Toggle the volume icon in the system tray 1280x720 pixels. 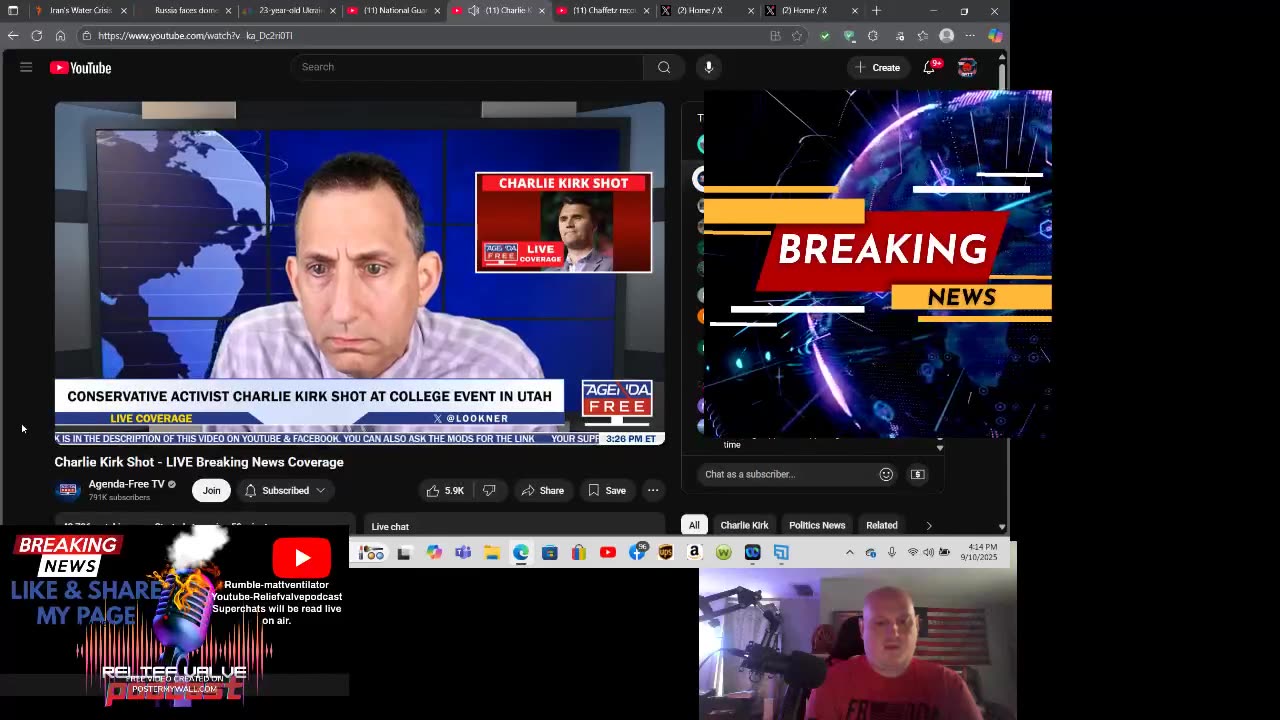(929, 553)
